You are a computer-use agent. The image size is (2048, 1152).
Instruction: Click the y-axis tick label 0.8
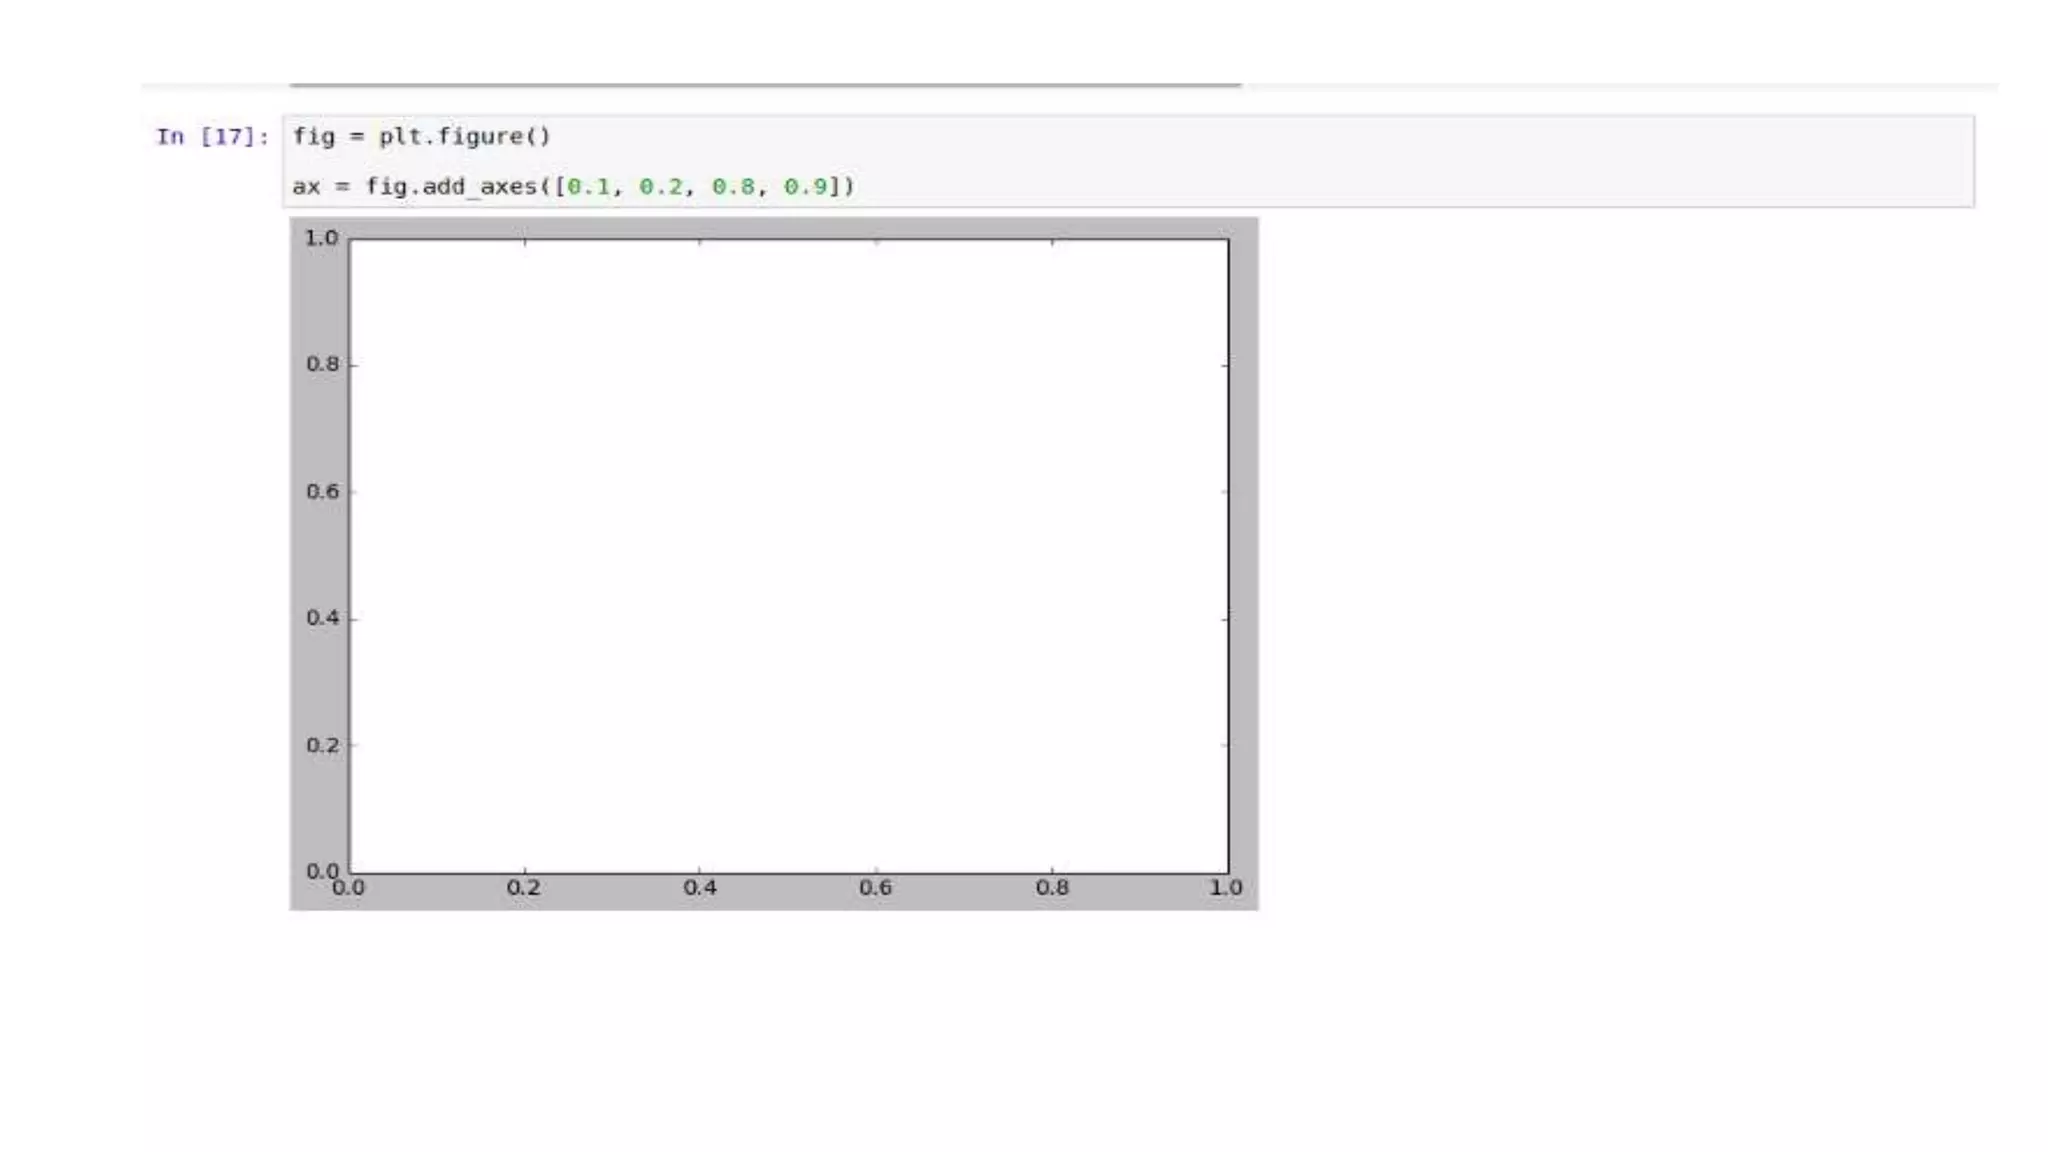click(322, 364)
